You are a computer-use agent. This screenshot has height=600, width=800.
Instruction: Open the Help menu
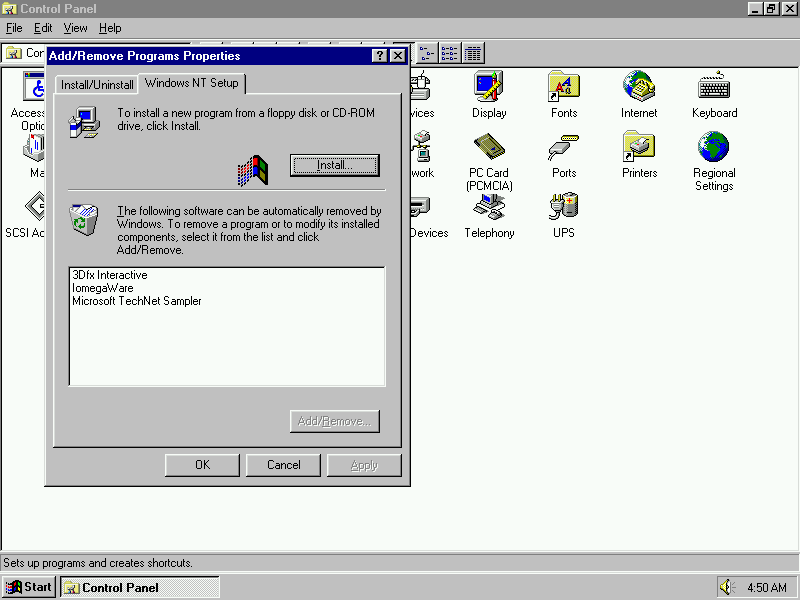(110, 28)
